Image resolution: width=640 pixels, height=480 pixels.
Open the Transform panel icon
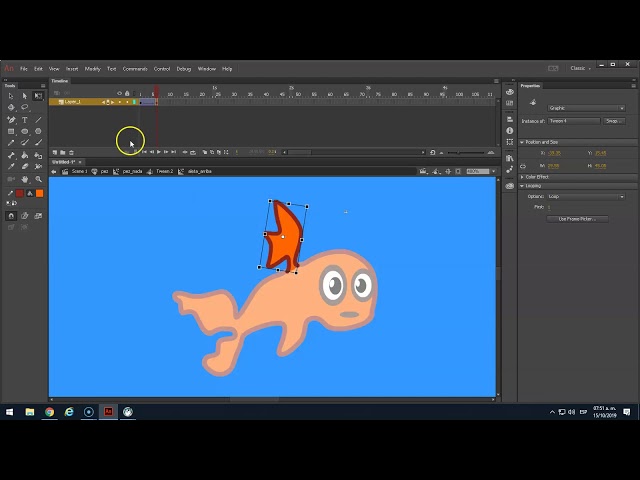coord(509,142)
